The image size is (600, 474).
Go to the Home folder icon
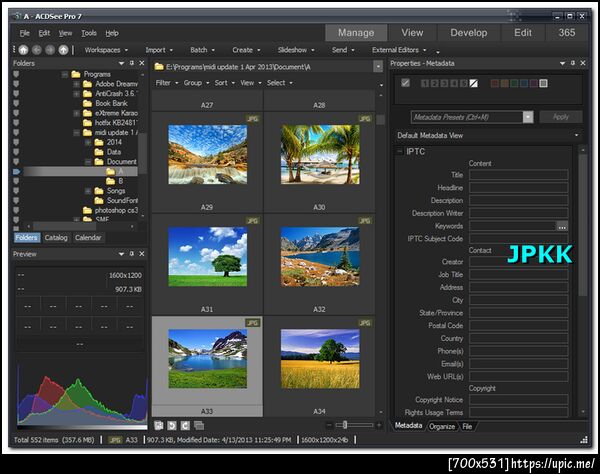pos(23,50)
